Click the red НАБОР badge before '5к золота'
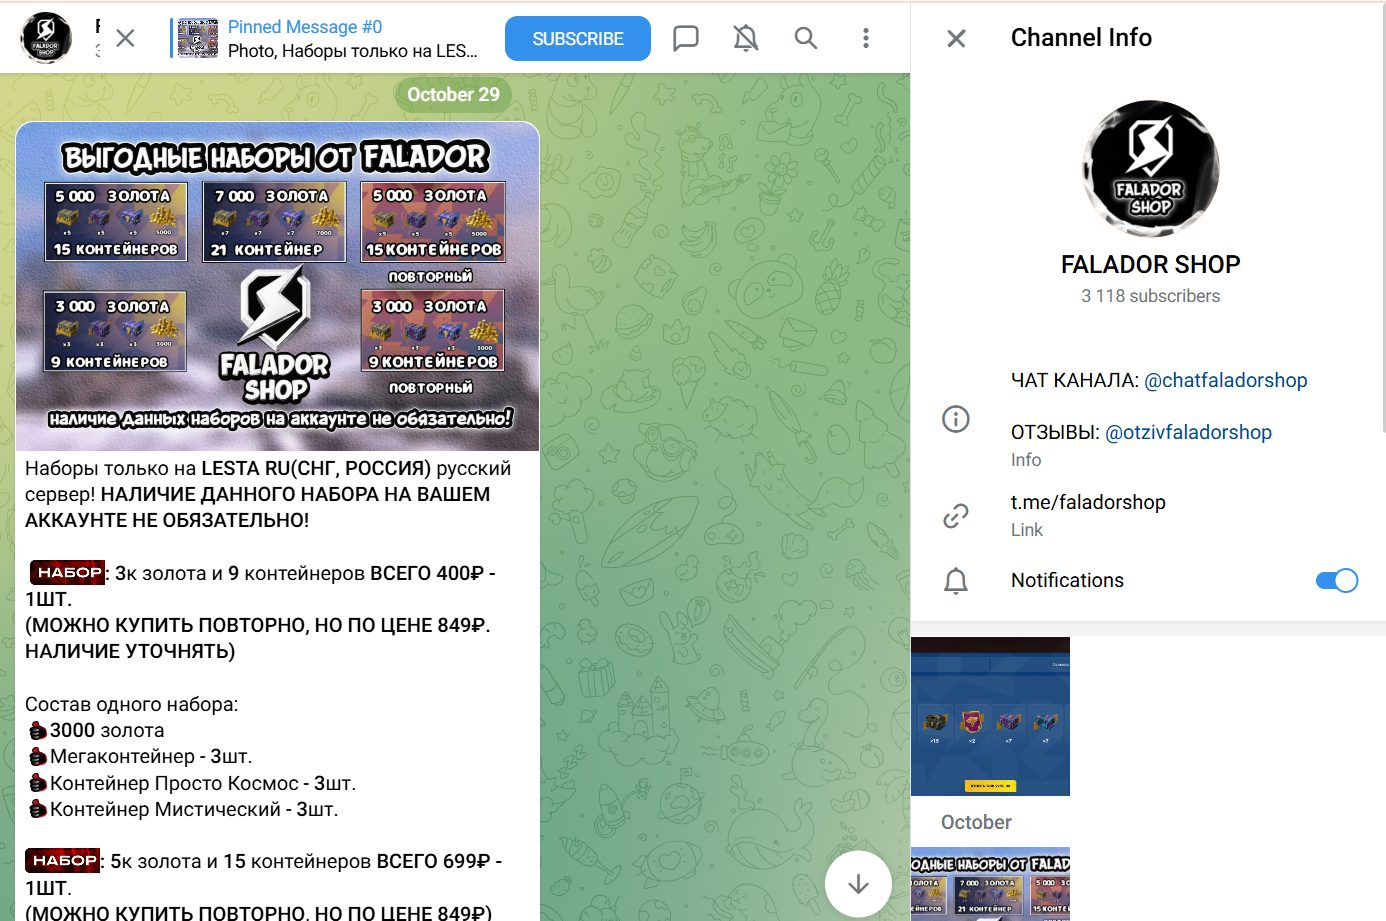 [x=63, y=860]
